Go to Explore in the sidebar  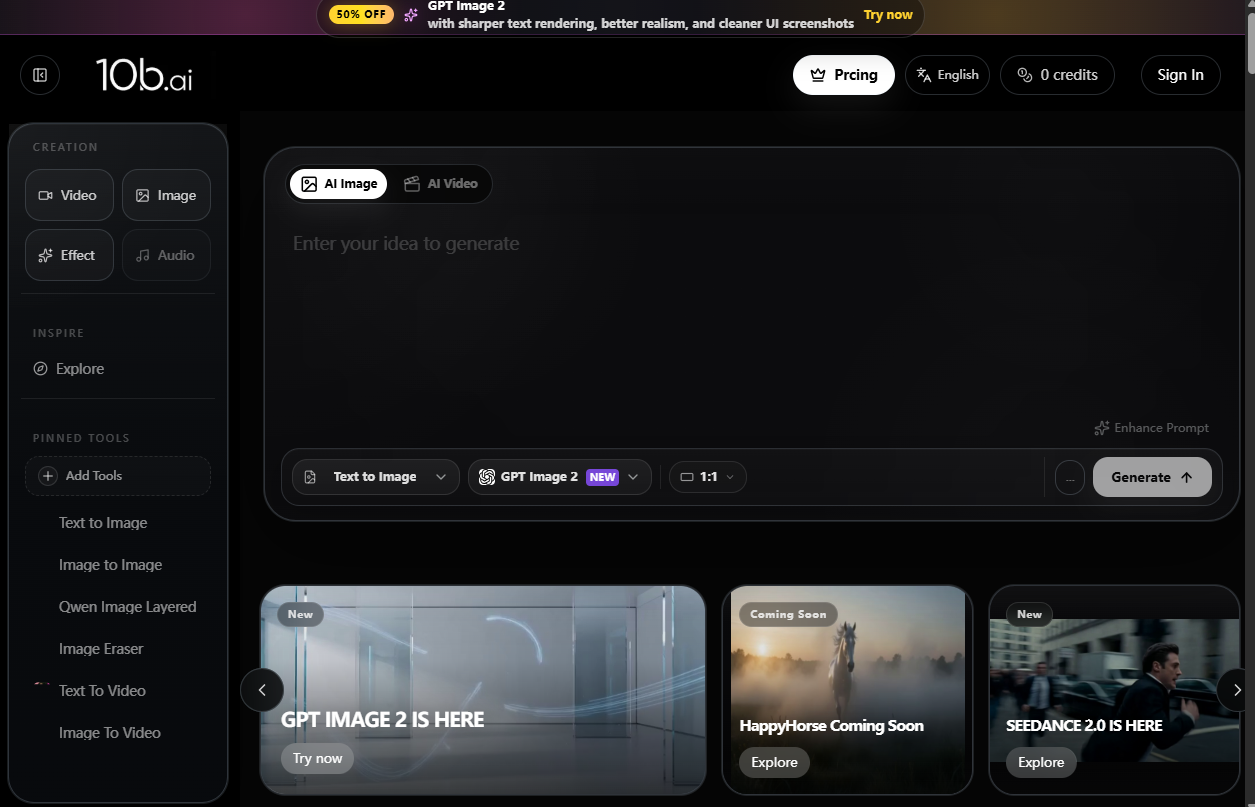click(x=69, y=369)
